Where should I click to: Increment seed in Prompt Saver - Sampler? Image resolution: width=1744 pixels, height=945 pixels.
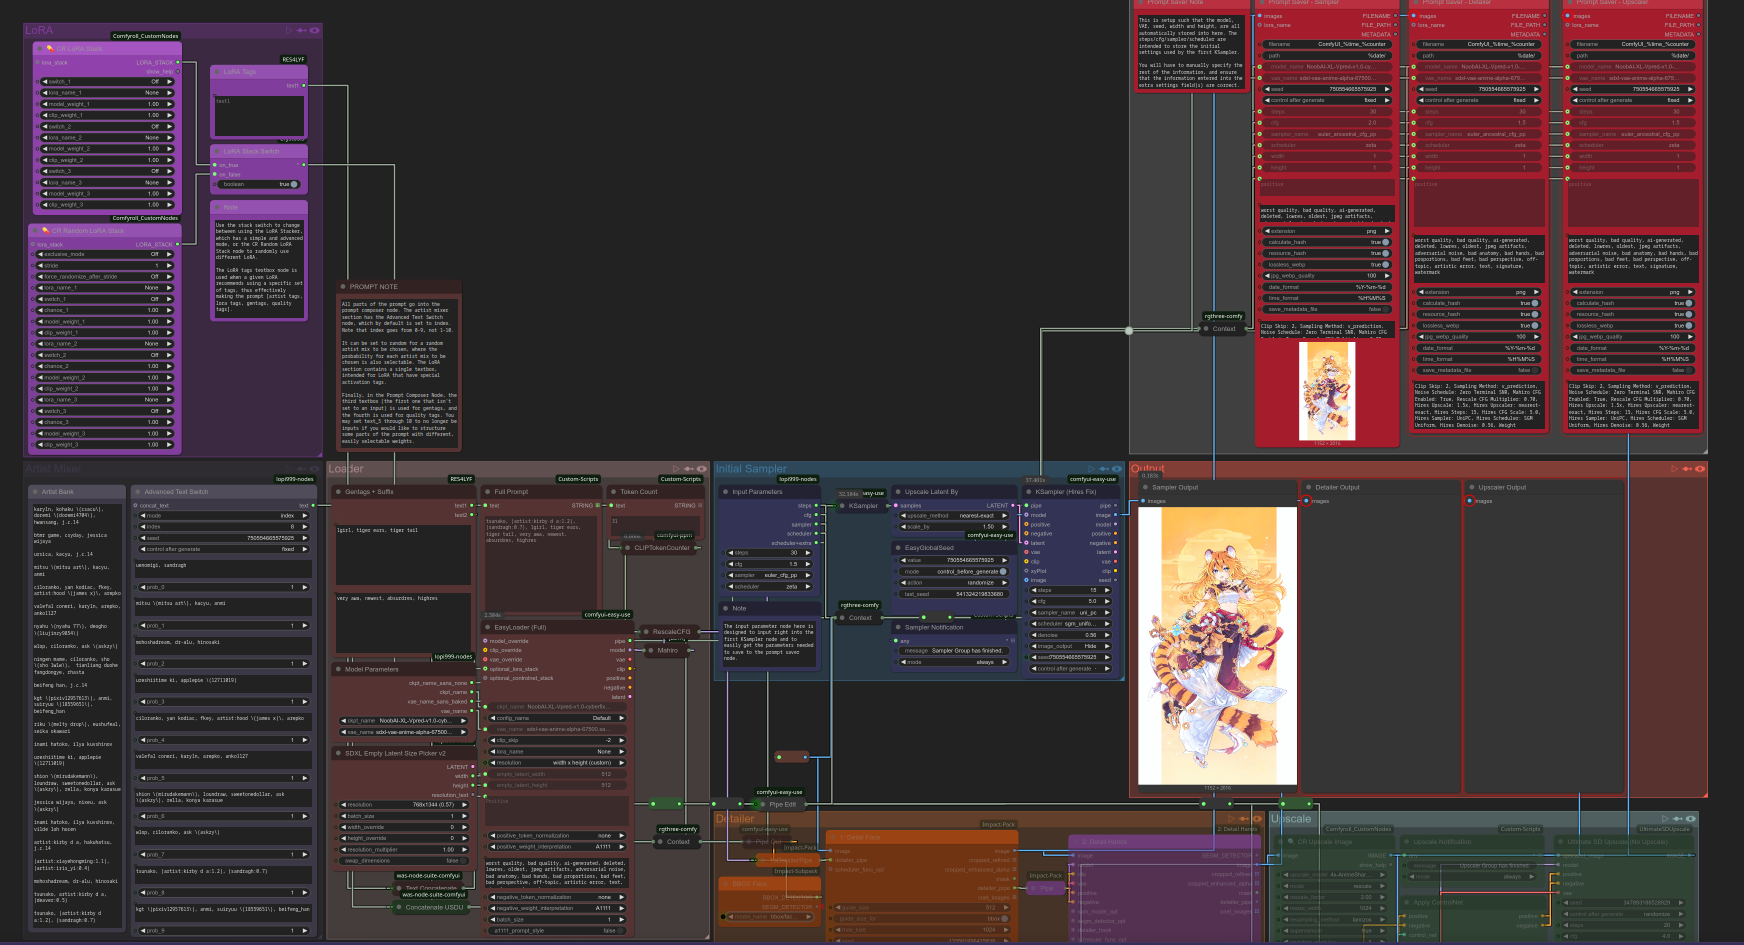point(1387,89)
